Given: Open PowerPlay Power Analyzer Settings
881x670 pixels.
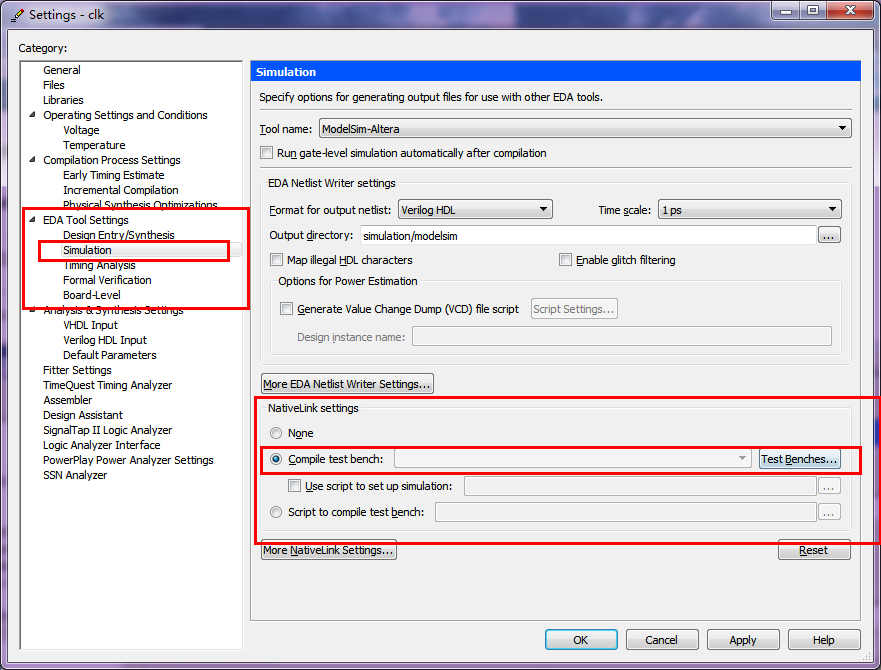Looking at the screenshot, I should click(129, 460).
